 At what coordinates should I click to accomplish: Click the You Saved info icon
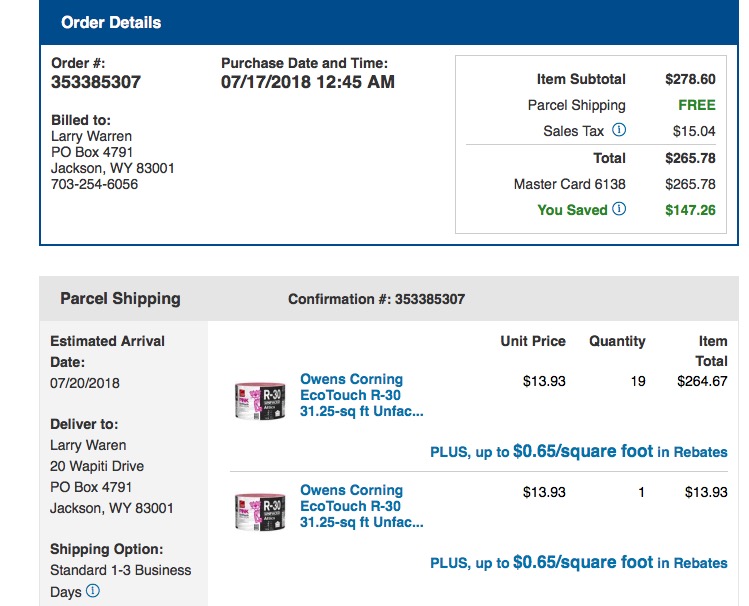[x=619, y=209]
